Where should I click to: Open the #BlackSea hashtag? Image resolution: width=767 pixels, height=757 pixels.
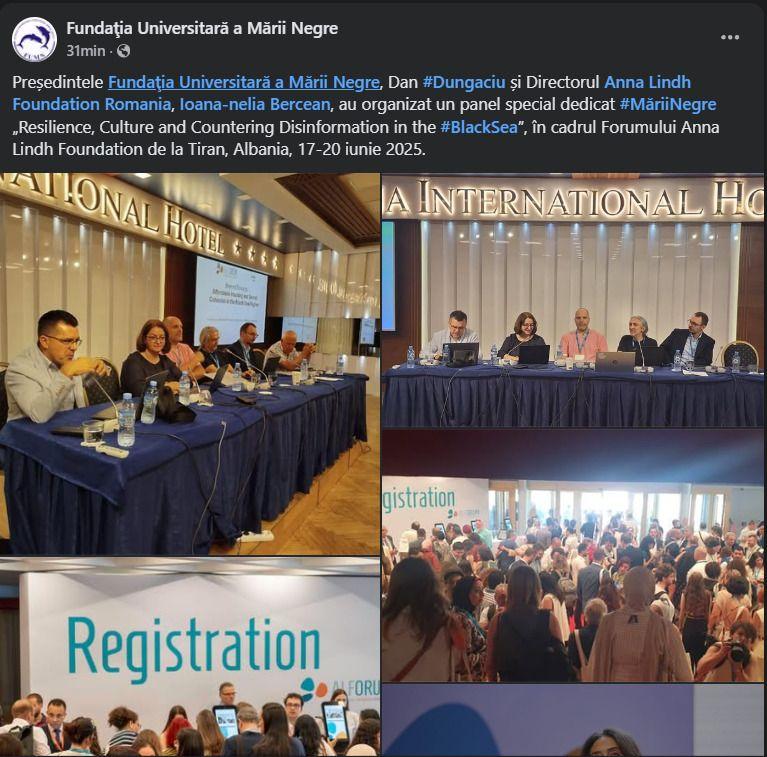point(479,127)
